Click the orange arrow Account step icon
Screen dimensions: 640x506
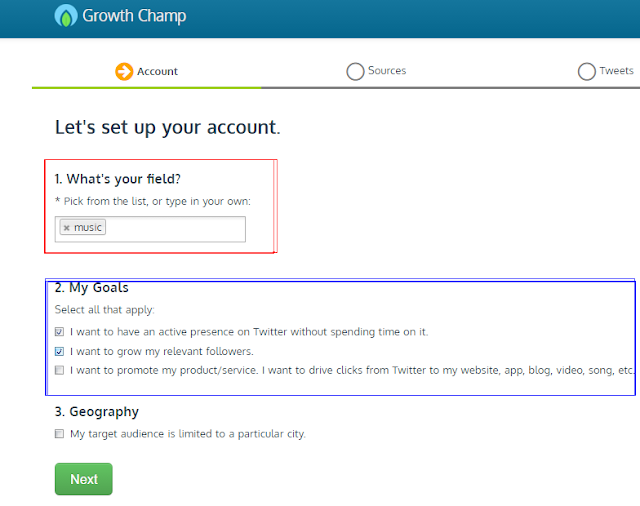click(124, 71)
